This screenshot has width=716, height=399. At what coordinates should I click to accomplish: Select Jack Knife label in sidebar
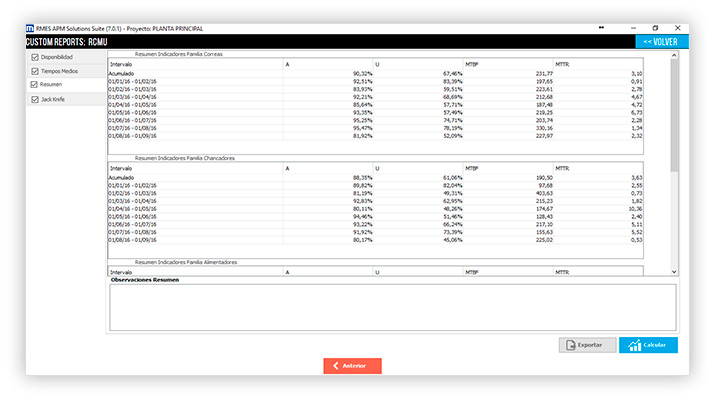pos(53,99)
